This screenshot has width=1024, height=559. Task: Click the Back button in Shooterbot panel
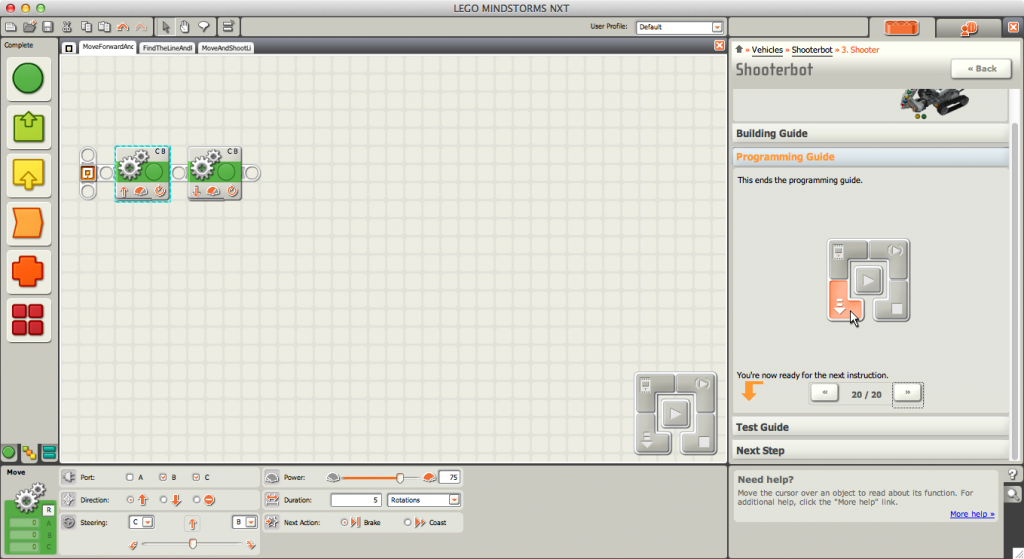(x=980, y=69)
